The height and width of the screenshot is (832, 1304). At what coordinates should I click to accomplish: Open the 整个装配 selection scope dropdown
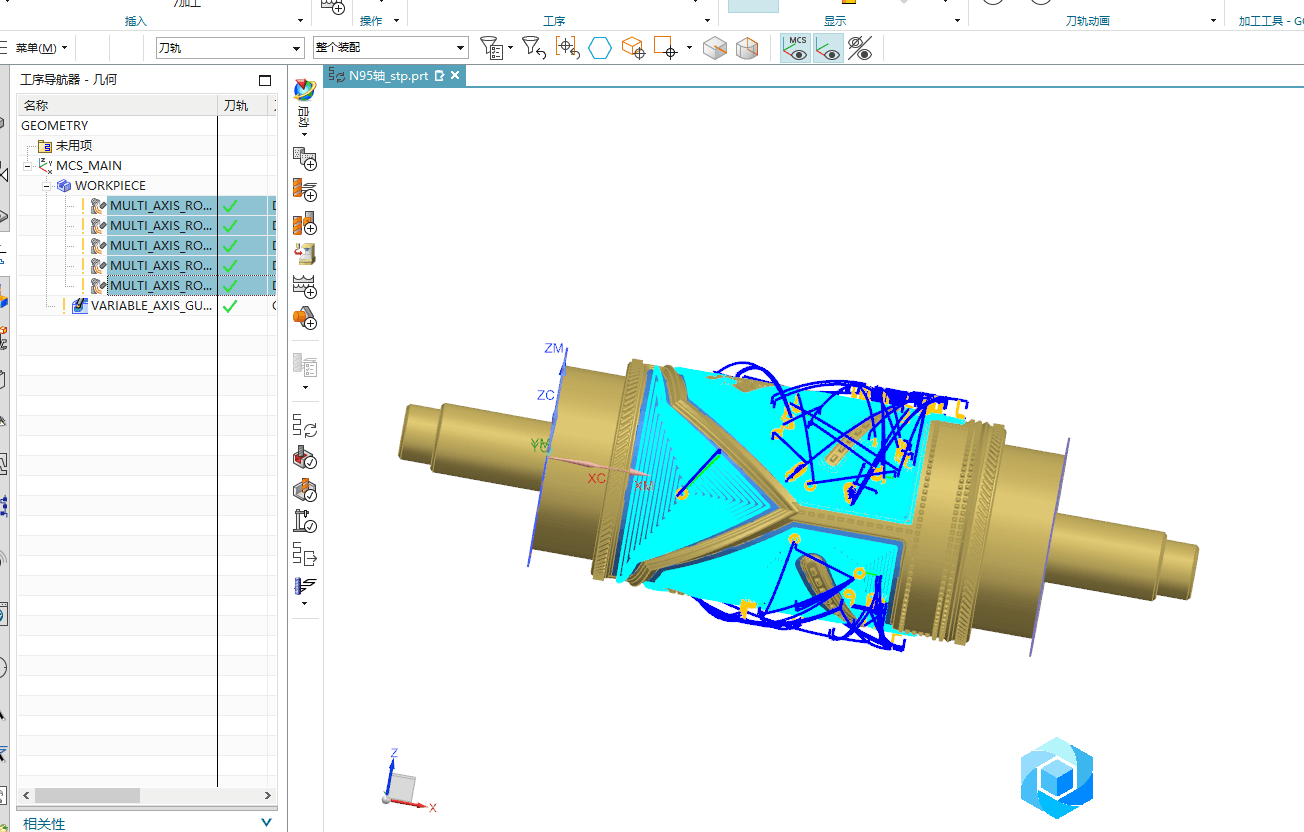coord(461,48)
